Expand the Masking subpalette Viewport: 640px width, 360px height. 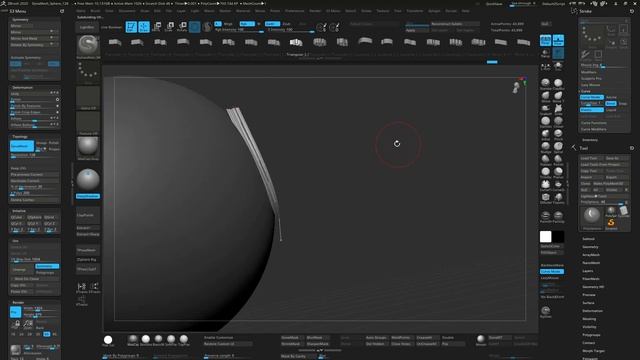(589, 319)
